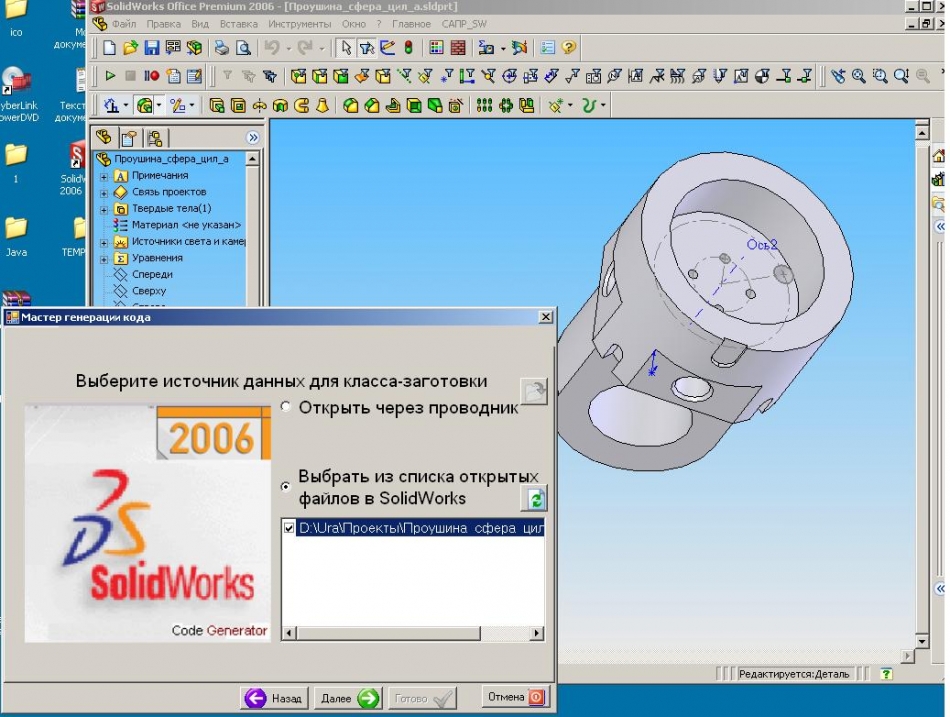Click the Zoom to Fit magnifier icon
The height and width of the screenshot is (717, 950).
[x=858, y=74]
